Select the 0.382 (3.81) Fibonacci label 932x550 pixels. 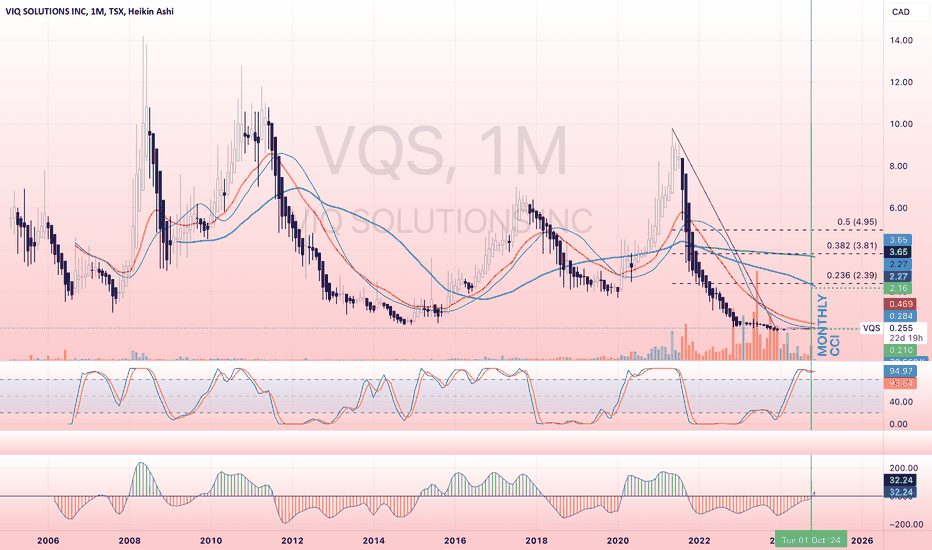(x=852, y=245)
